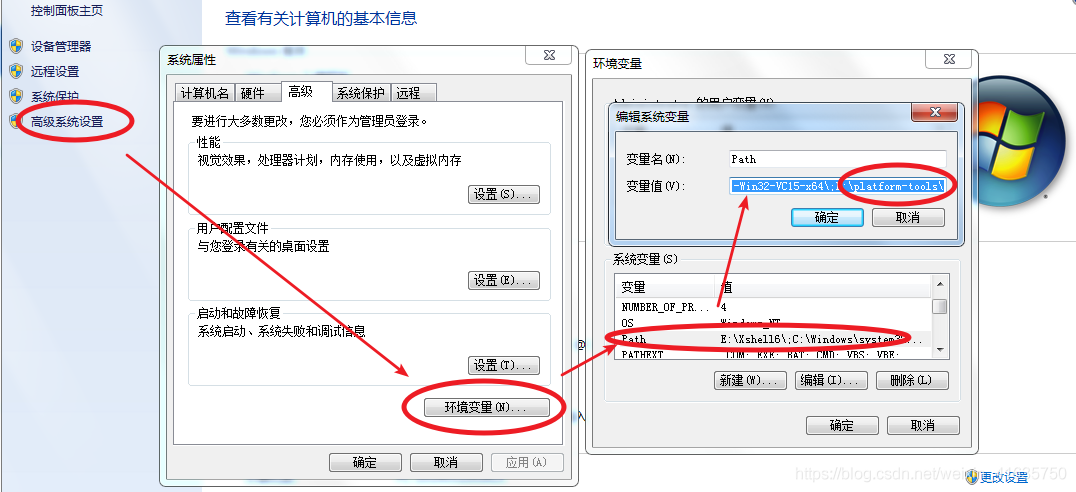
Task: Open startup and recovery 设置(T)... button
Action: point(504,365)
